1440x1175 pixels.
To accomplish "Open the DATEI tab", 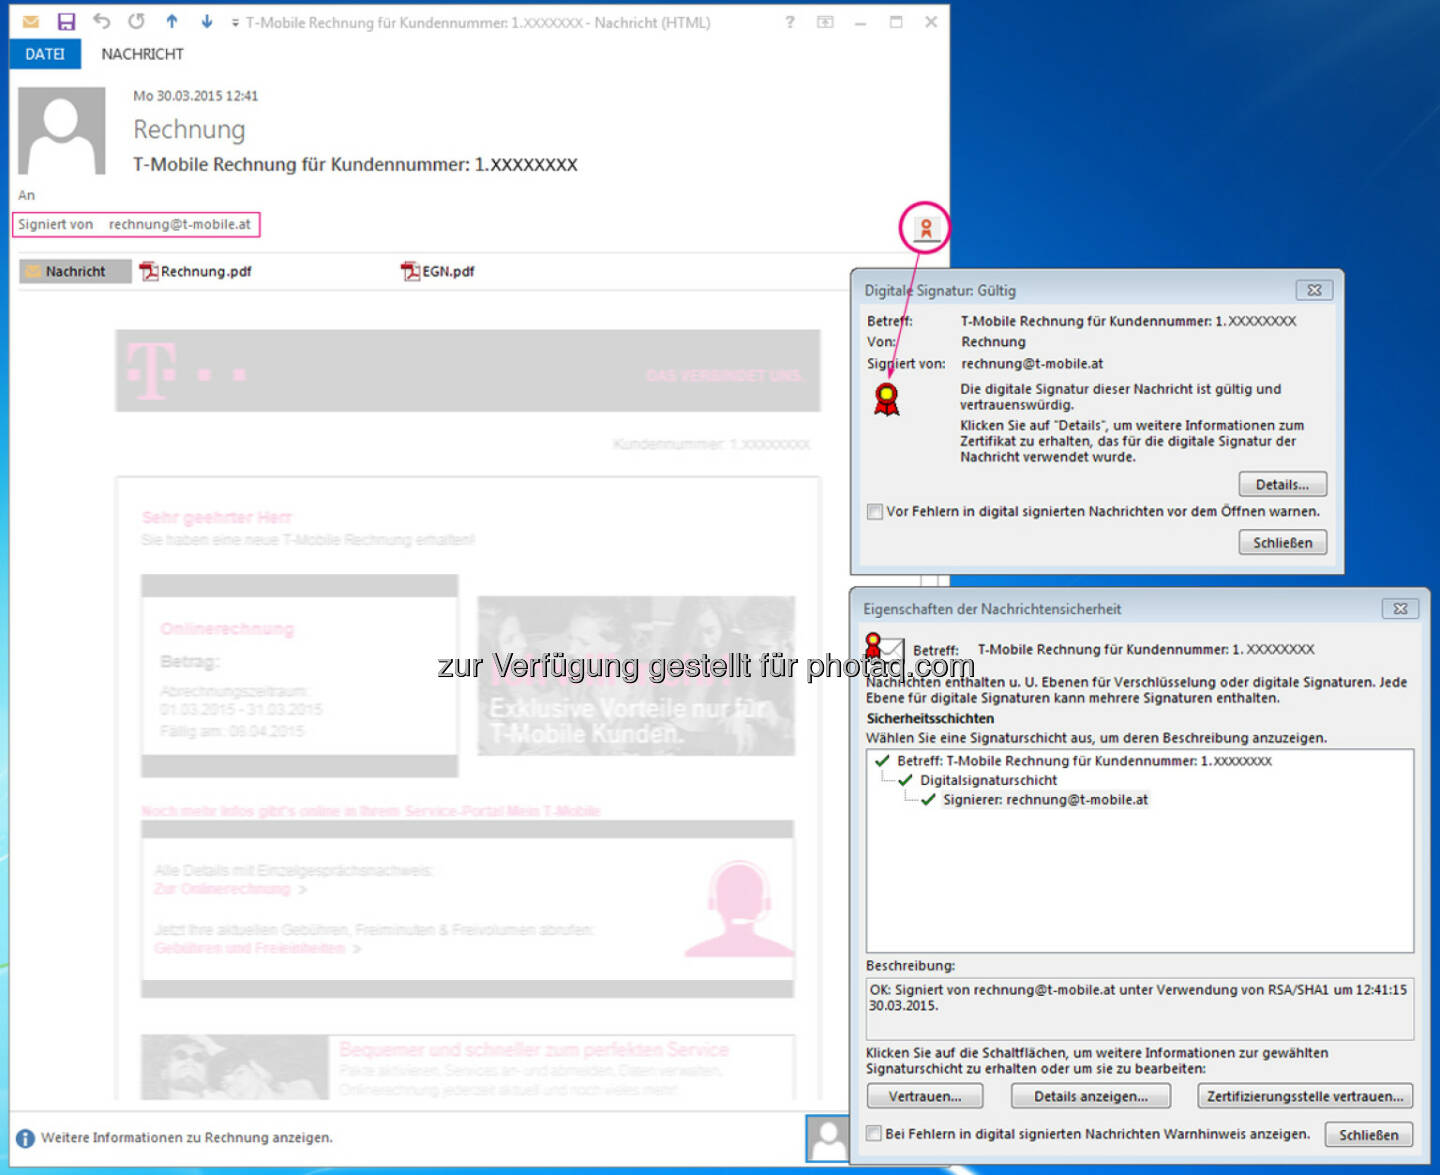I will 45,54.
